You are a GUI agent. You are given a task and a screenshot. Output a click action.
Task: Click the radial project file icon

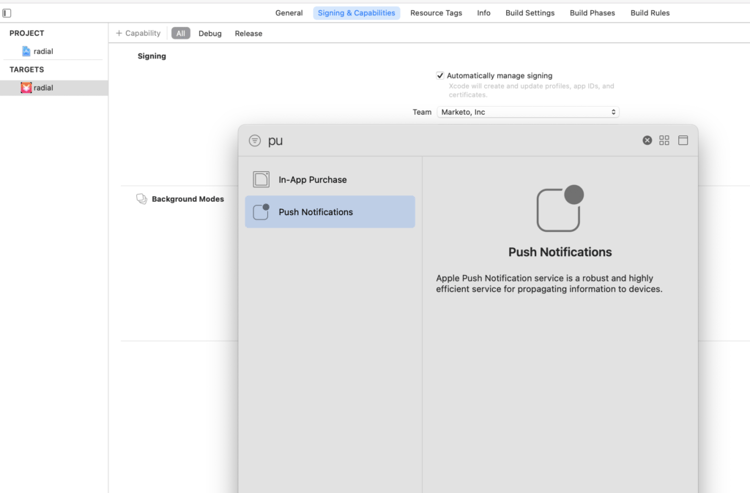click(x=26, y=51)
